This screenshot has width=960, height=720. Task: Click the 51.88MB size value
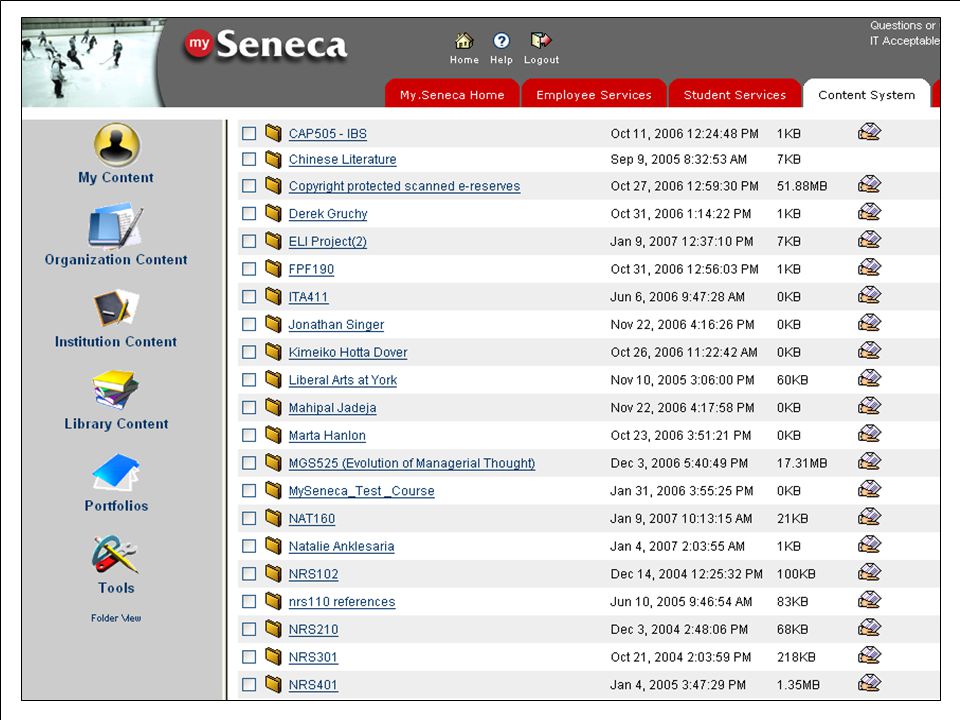pos(801,186)
